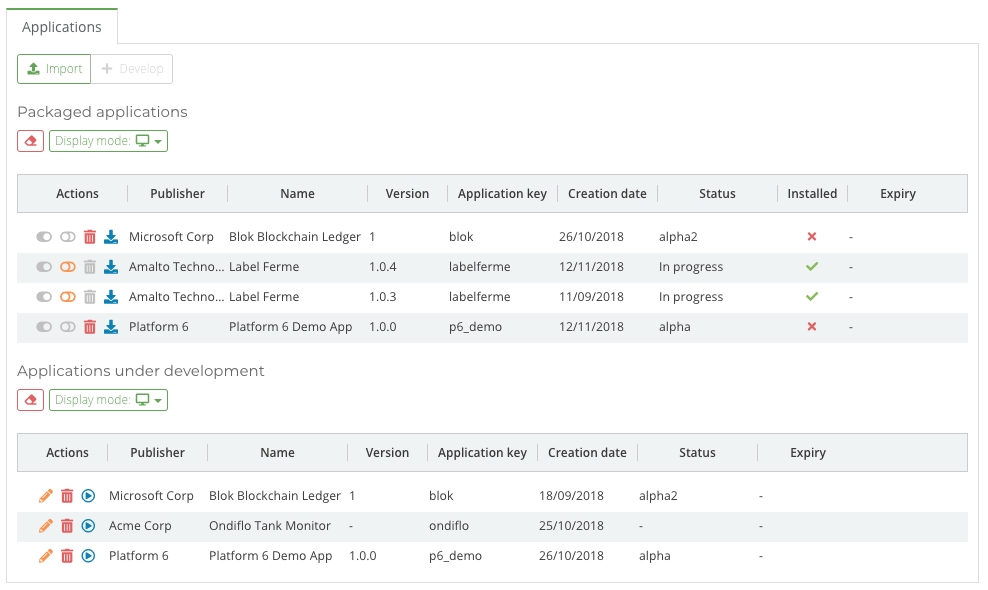The image size is (988, 590).
Task: Select the Applications tab
Action: (x=63, y=27)
